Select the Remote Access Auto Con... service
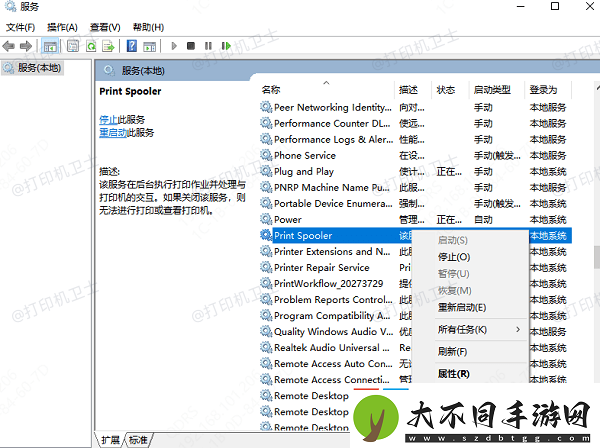Image resolution: width=600 pixels, height=448 pixels. coord(333,363)
